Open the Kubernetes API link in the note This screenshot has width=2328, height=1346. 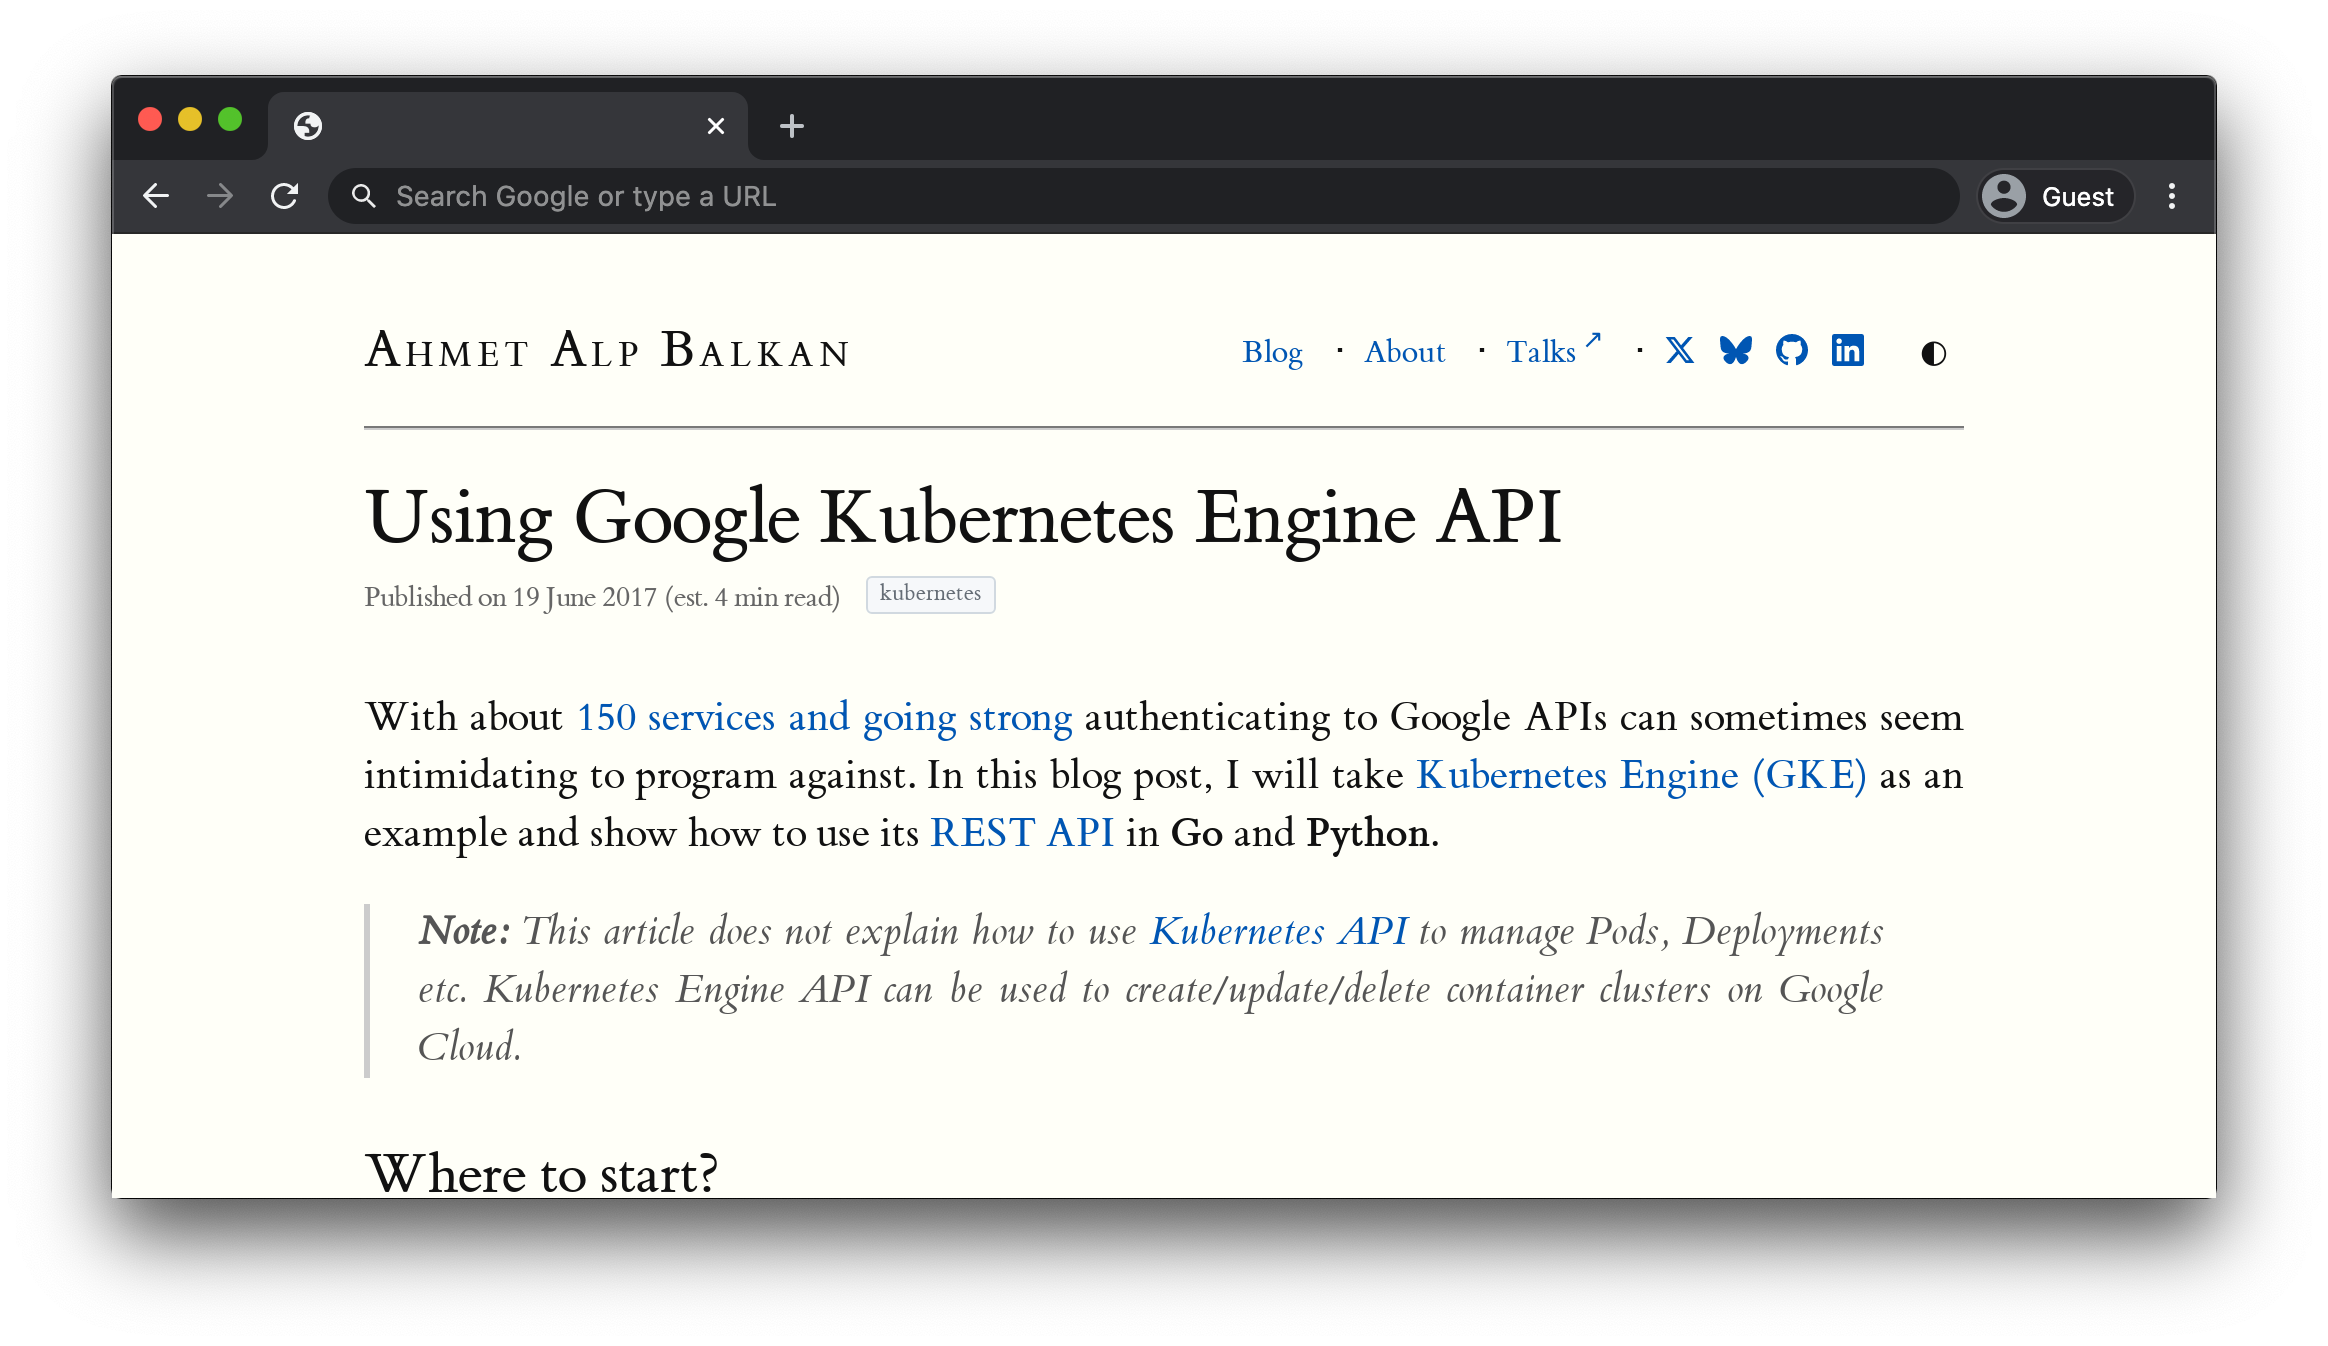tap(1278, 932)
